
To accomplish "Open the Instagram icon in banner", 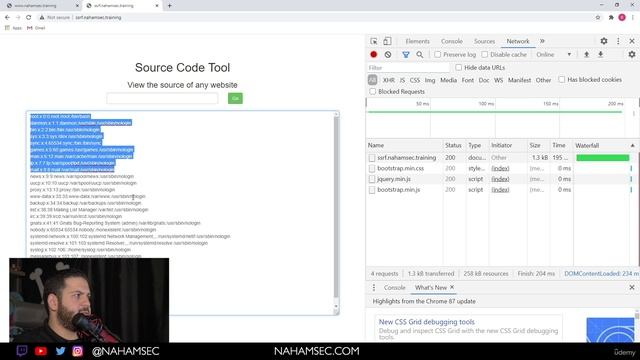I will point(78,351).
